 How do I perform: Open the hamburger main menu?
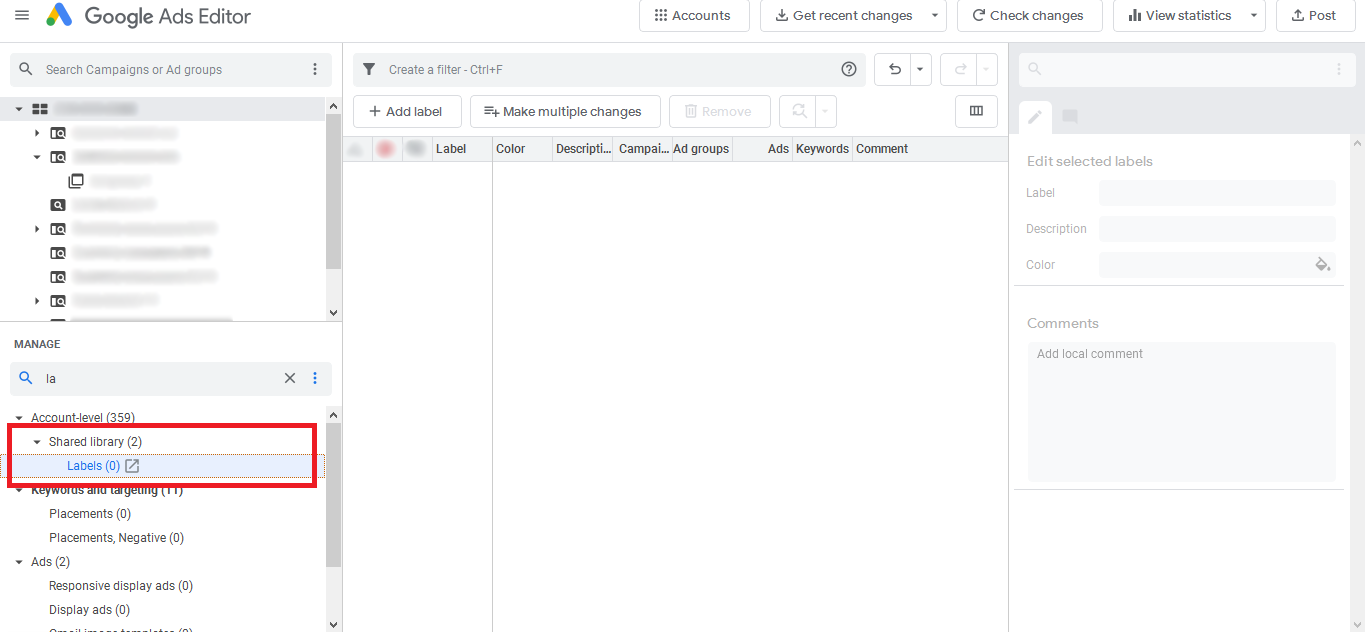(x=22, y=16)
